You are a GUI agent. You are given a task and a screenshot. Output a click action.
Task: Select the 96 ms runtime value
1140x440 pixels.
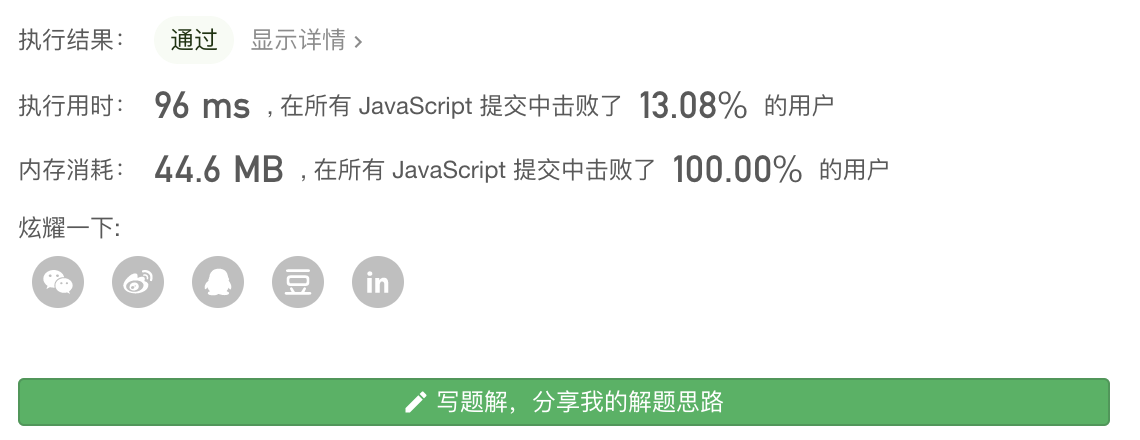(202, 106)
